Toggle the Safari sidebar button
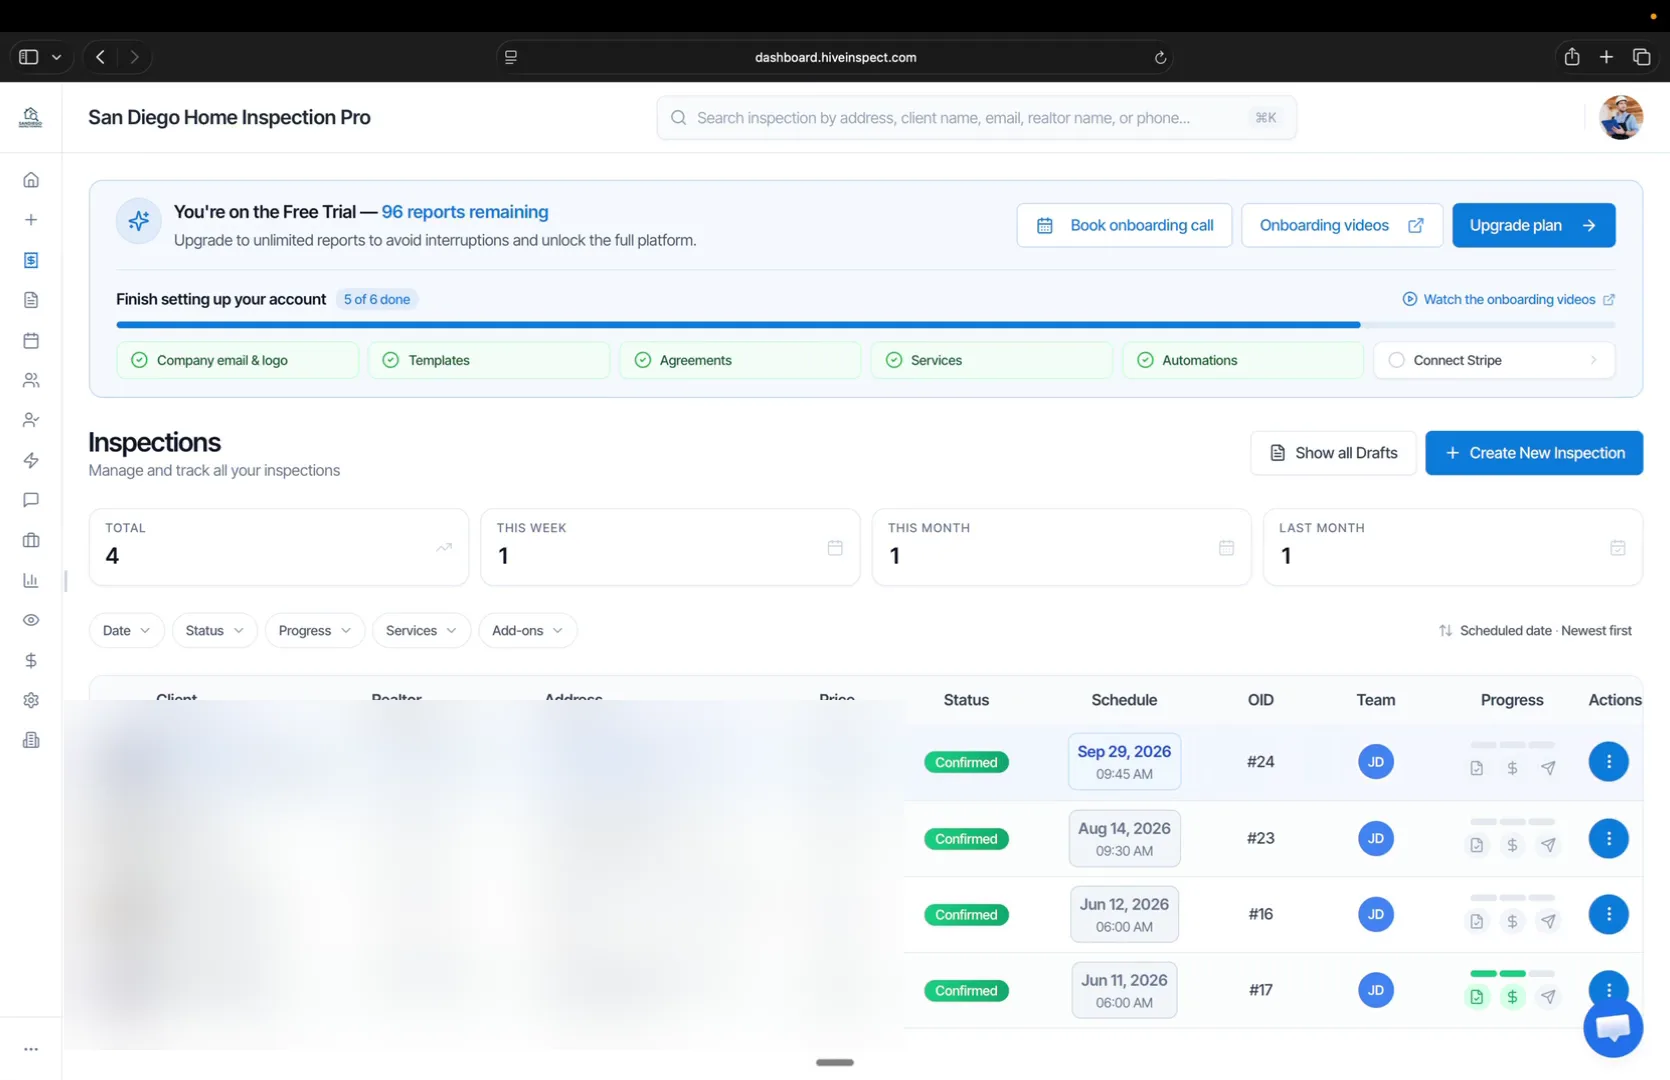 tap(29, 57)
